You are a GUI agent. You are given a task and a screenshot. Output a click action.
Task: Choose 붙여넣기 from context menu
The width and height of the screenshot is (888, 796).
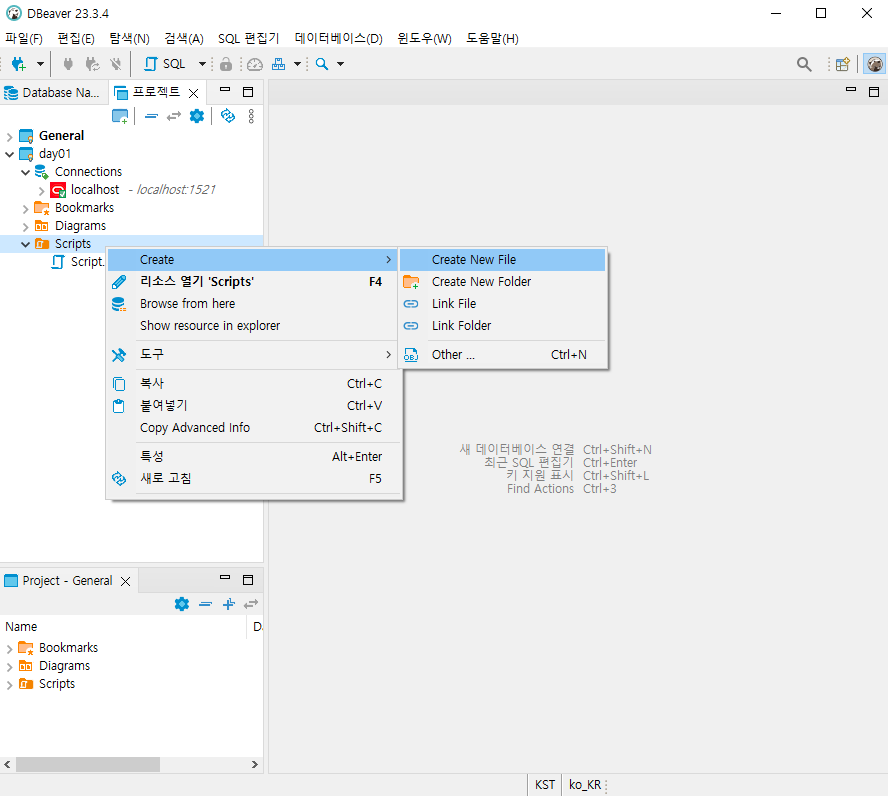click(x=254, y=406)
